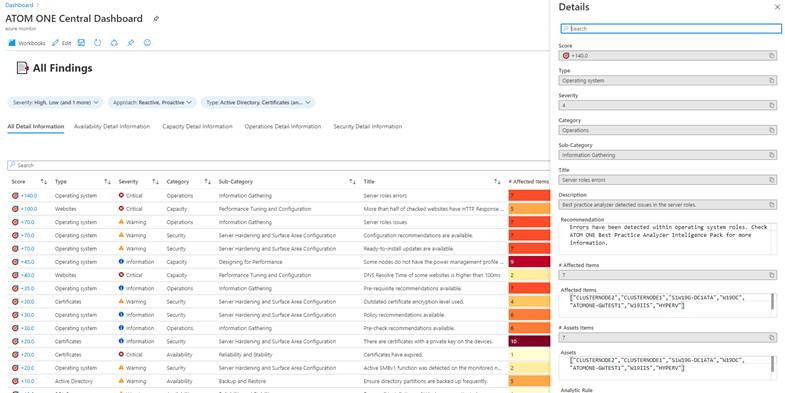Switch to Operations Detail Information tab
The image size is (785, 393).
(x=283, y=127)
